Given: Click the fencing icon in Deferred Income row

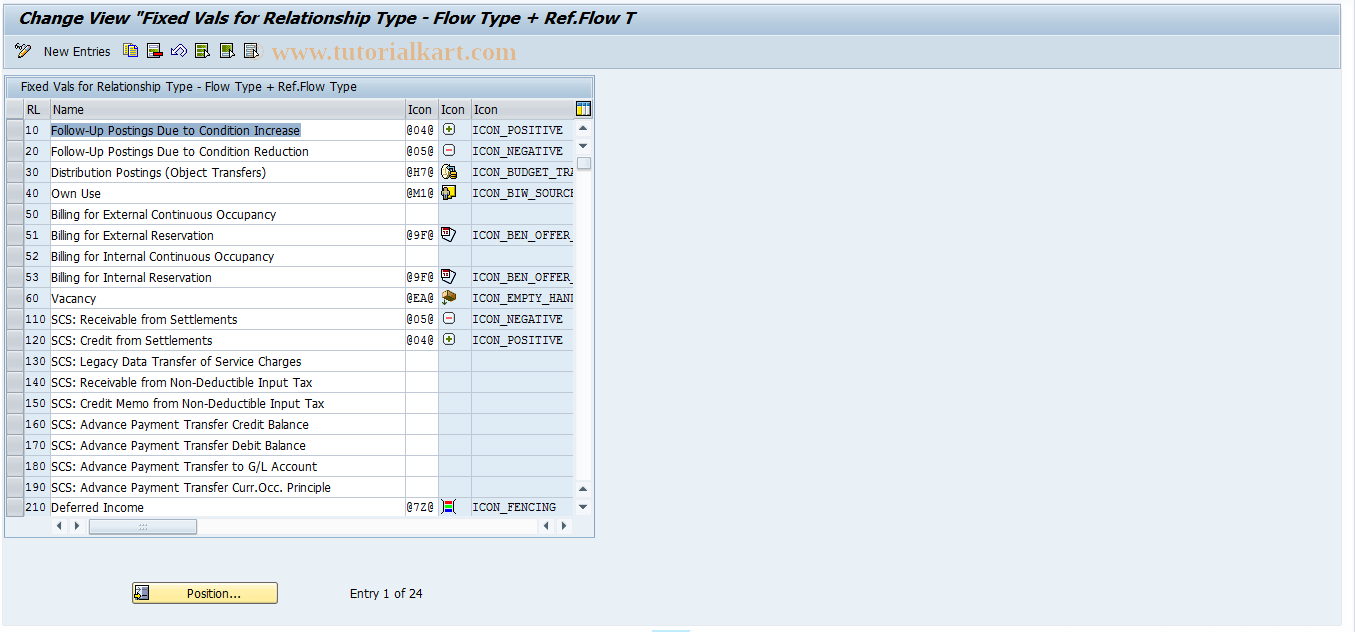Looking at the screenshot, I should pos(449,507).
